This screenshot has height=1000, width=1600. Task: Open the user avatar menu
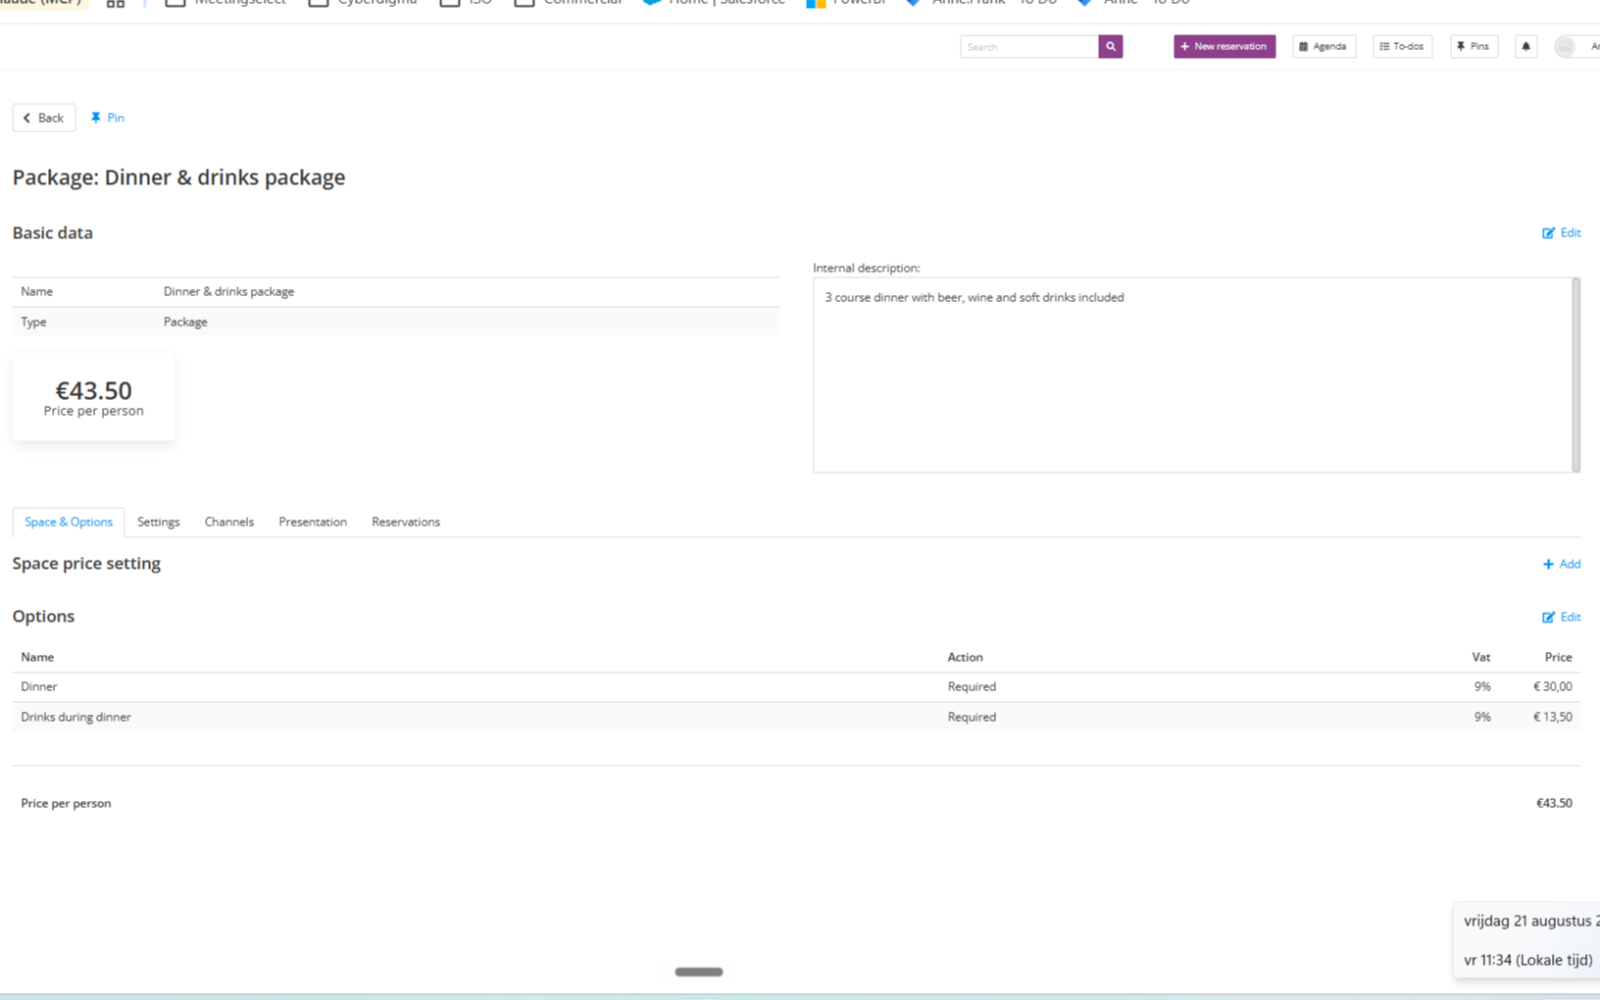pyautogui.click(x=1565, y=46)
